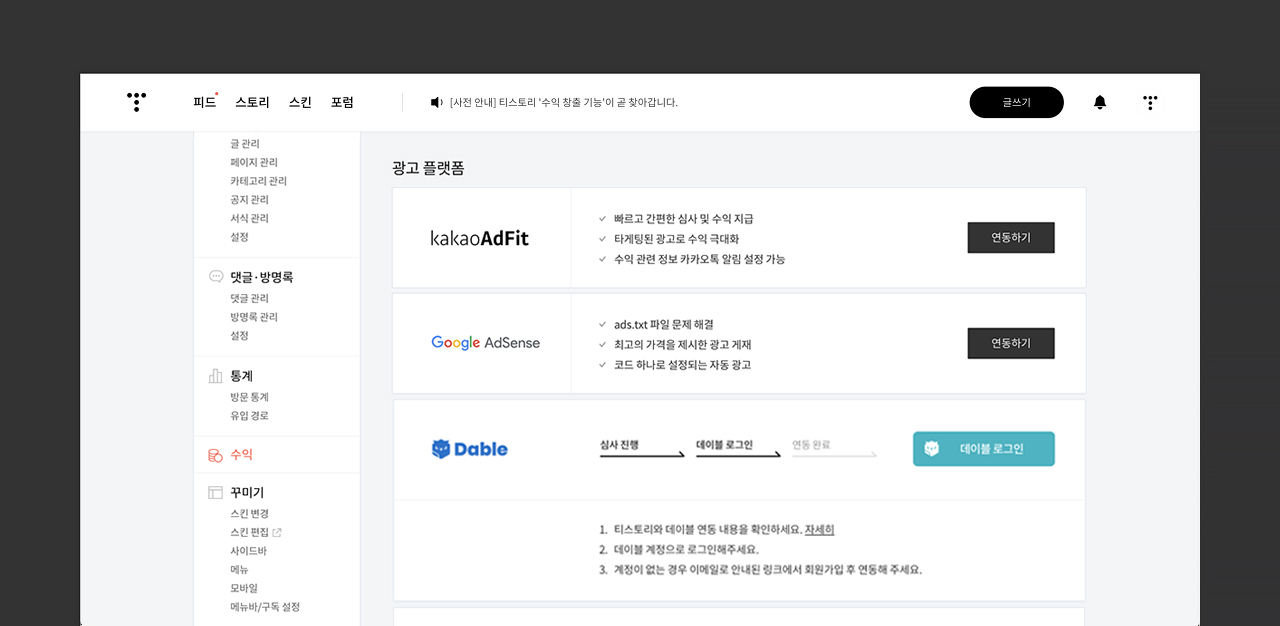Go to 서식 관리

coord(249,218)
